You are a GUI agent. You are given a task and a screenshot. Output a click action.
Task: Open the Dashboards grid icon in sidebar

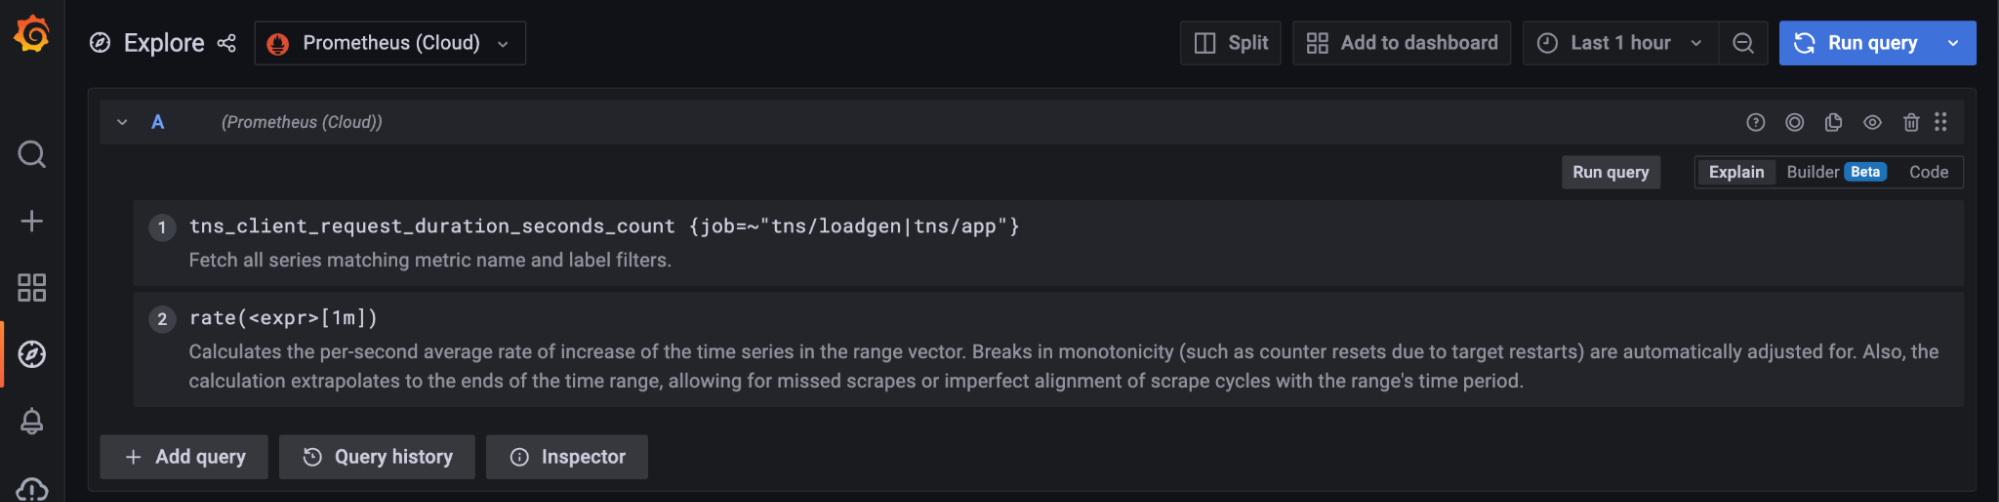click(32, 288)
